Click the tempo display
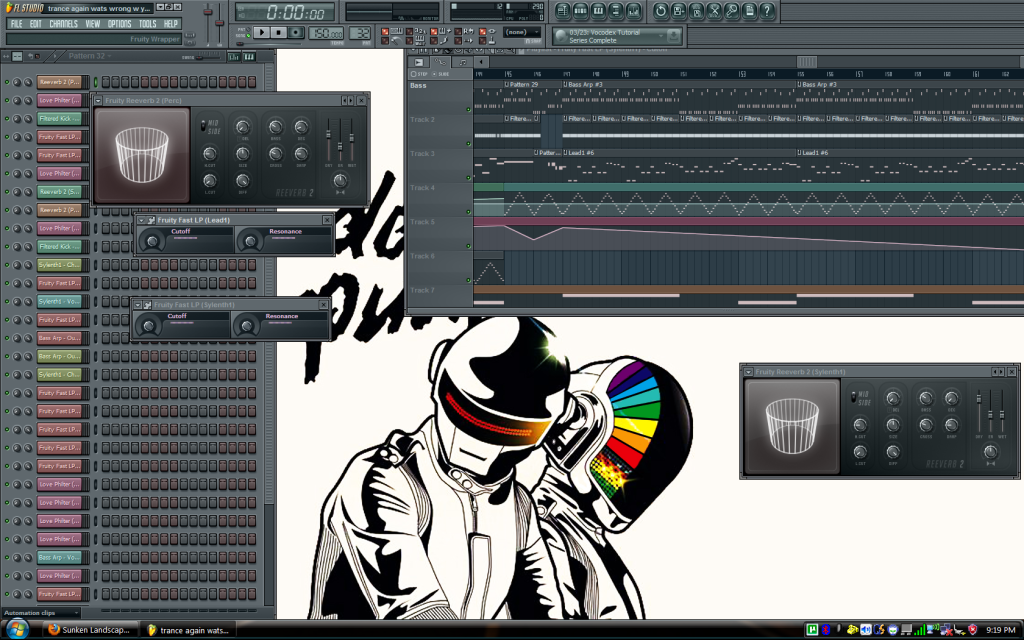Viewport: 1024px width, 640px height. [326, 33]
